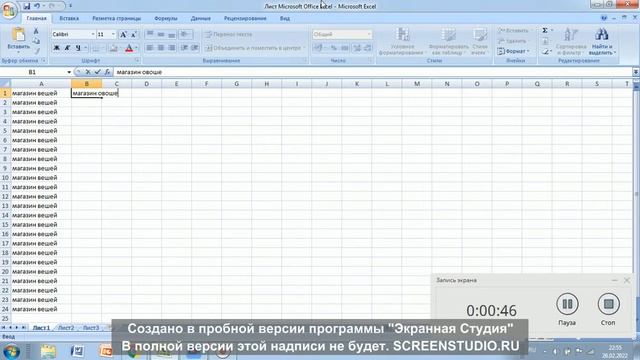
Task: Open the Общий number format dropdown
Action: click(x=369, y=34)
